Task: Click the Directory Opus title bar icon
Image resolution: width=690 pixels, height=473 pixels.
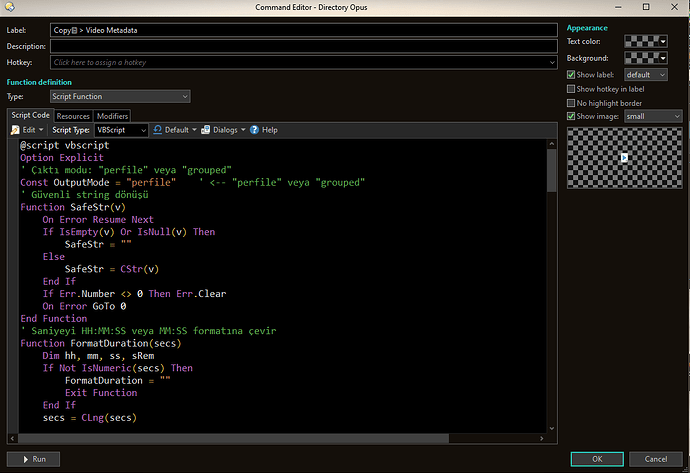Action: click(11, 9)
